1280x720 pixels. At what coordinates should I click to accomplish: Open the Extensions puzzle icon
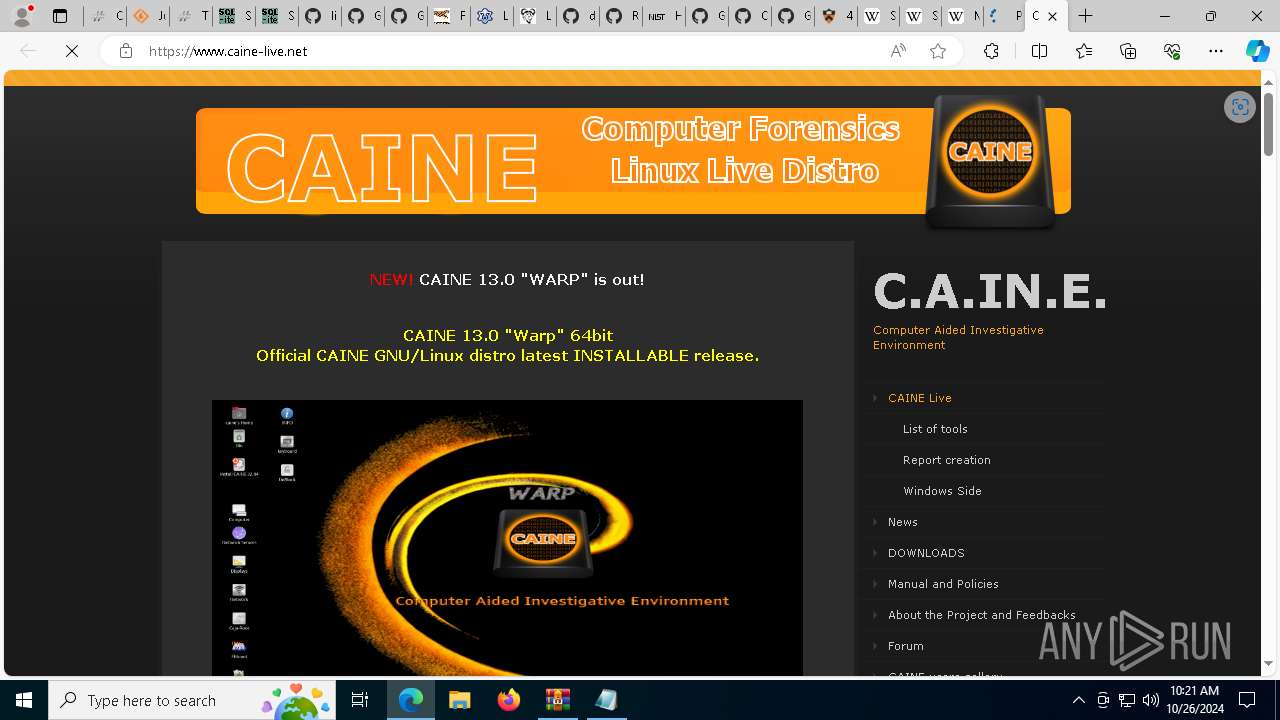[x=991, y=51]
